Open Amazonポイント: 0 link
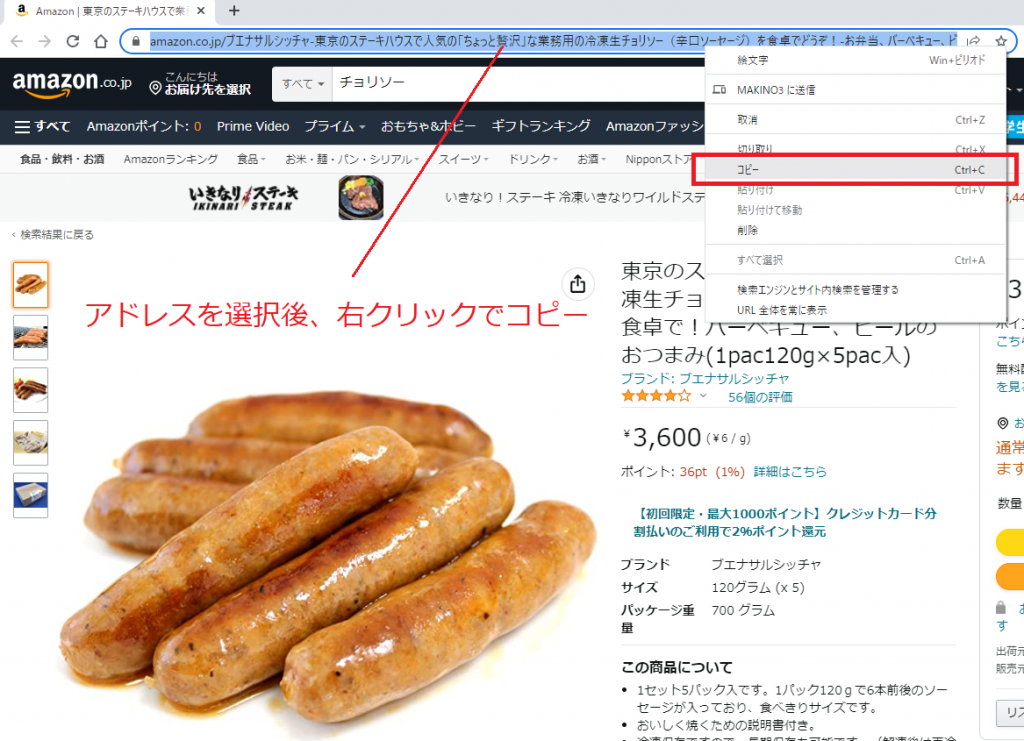 (144, 126)
